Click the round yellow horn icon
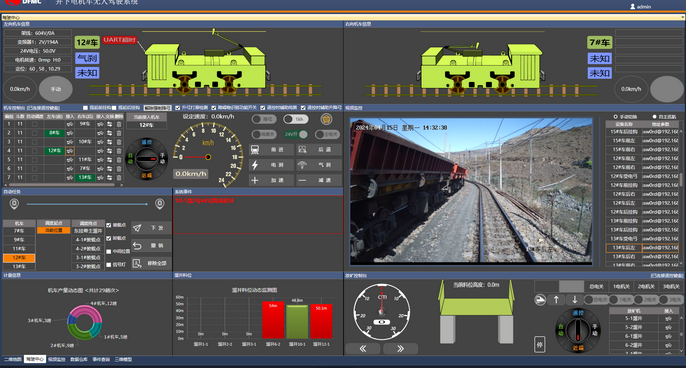Screen dimensions: 686x368 point(326,119)
